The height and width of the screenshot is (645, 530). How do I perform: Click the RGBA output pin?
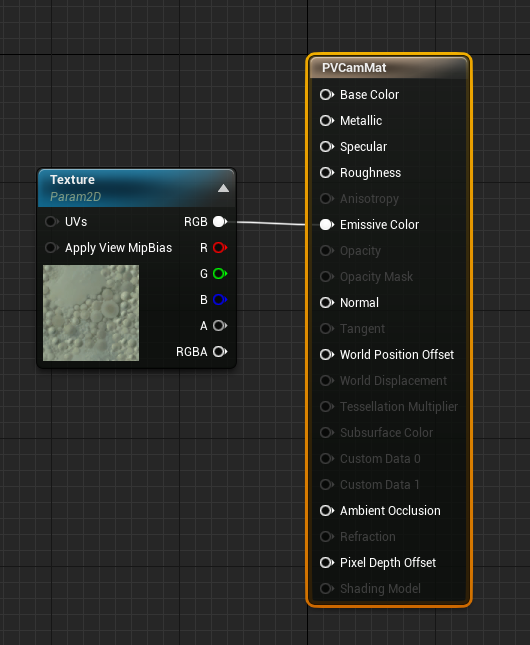pyautogui.click(x=220, y=352)
